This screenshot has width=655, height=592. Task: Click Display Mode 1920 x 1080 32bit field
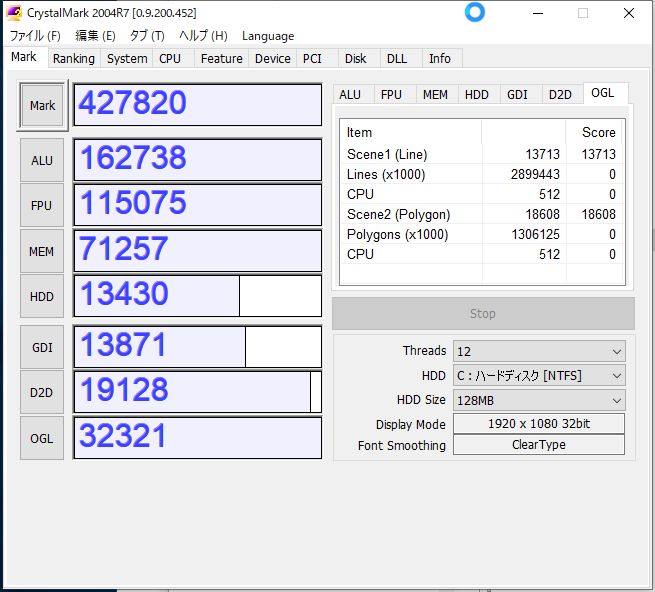tap(539, 424)
